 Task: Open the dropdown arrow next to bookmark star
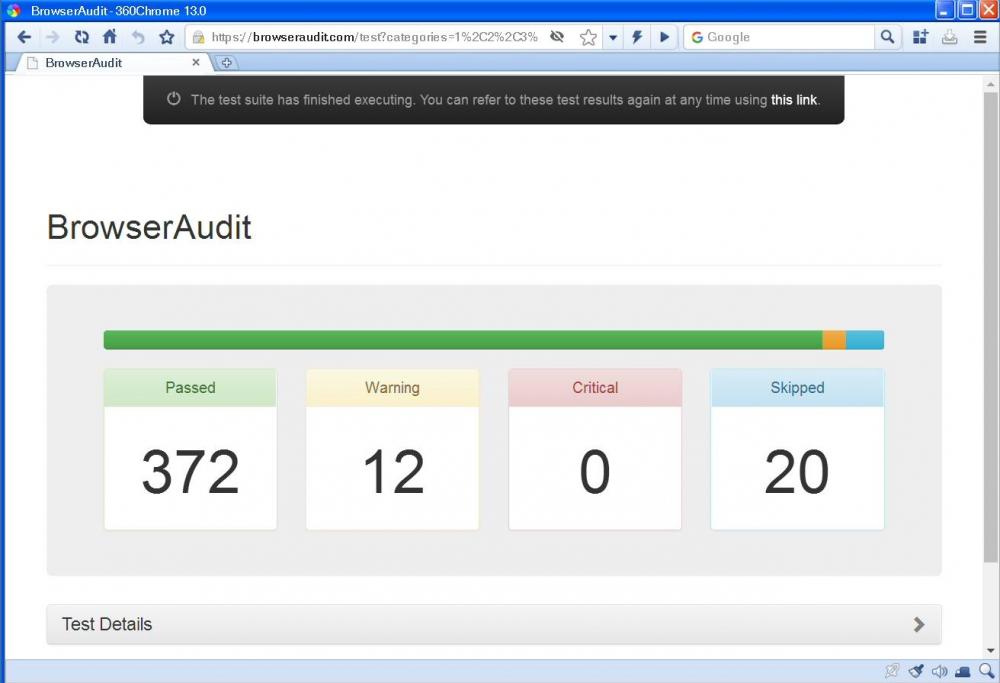[613, 37]
